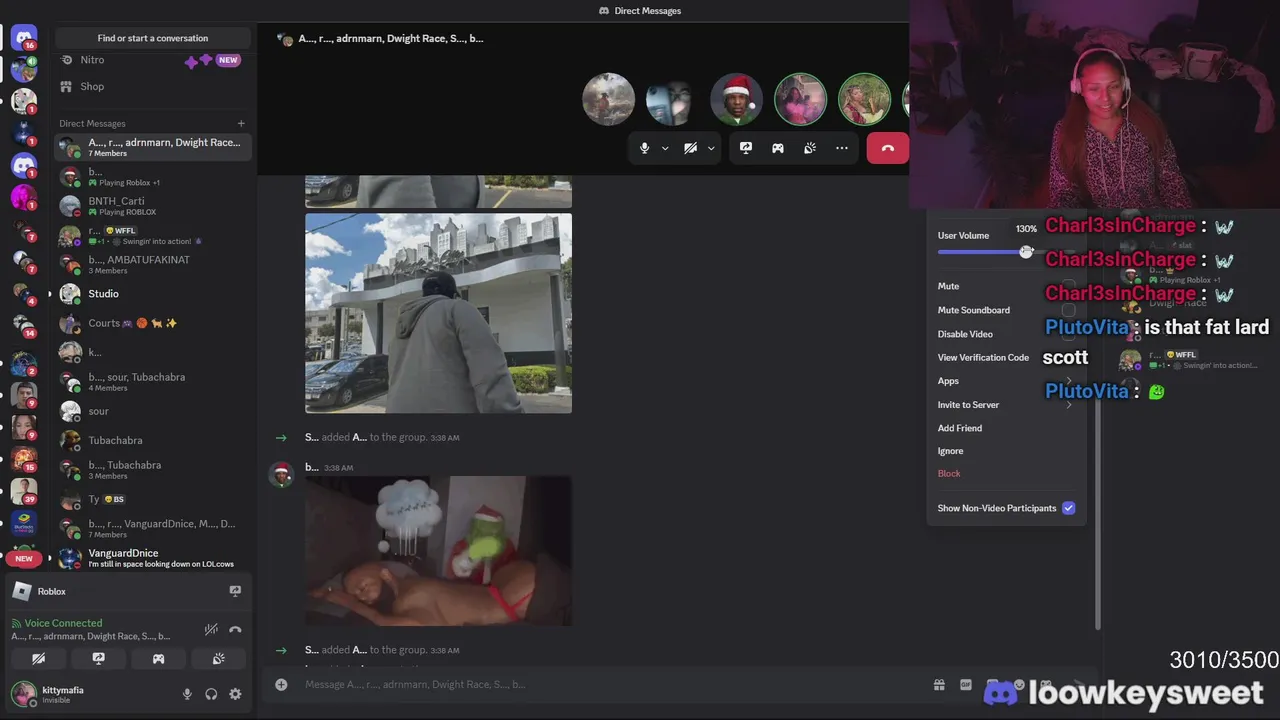1280x720 pixels.
Task: Open soundboard from voice panel
Action: (218, 659)
